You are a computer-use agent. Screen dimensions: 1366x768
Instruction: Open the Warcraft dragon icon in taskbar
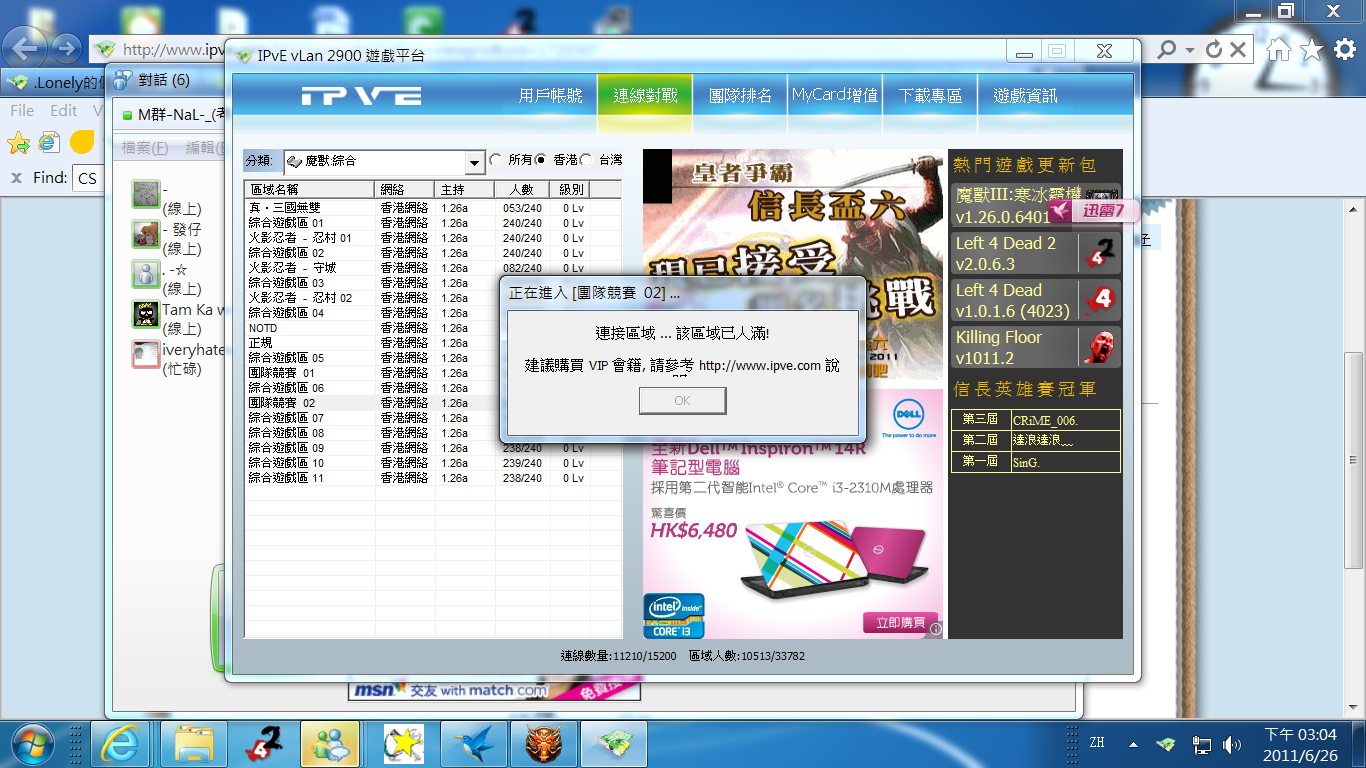(x=543, y=744)
